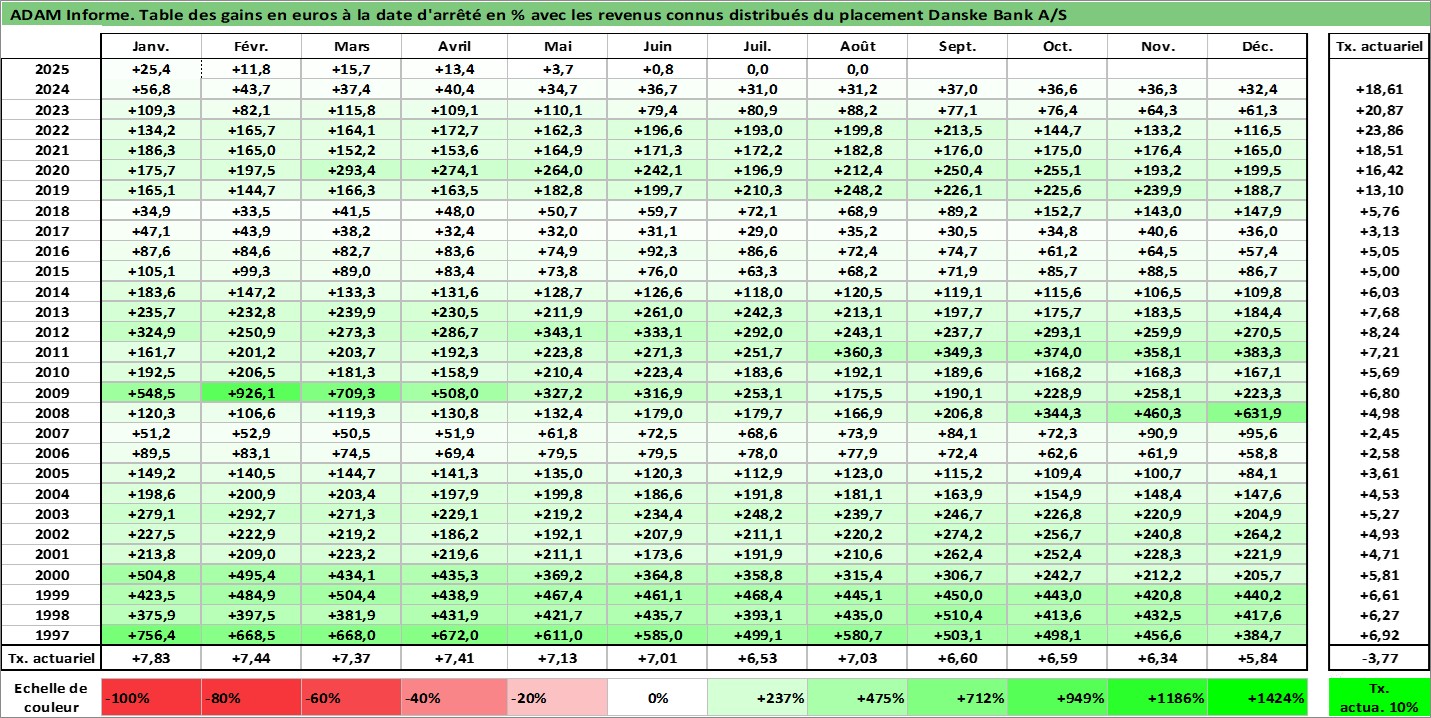This screenshot has width=1431, height=718.
Task: Click the +475% green scale swatch
Action: pyautogui.click(x=857, y=698)
